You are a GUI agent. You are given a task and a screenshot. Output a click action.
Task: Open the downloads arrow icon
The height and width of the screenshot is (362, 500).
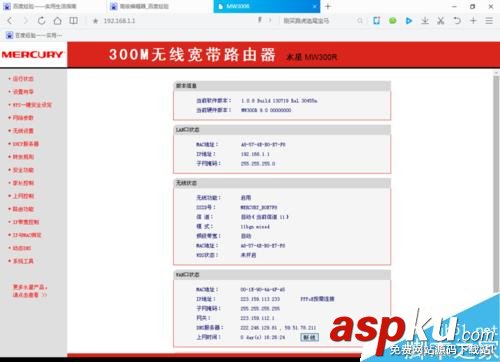point(425,21)
